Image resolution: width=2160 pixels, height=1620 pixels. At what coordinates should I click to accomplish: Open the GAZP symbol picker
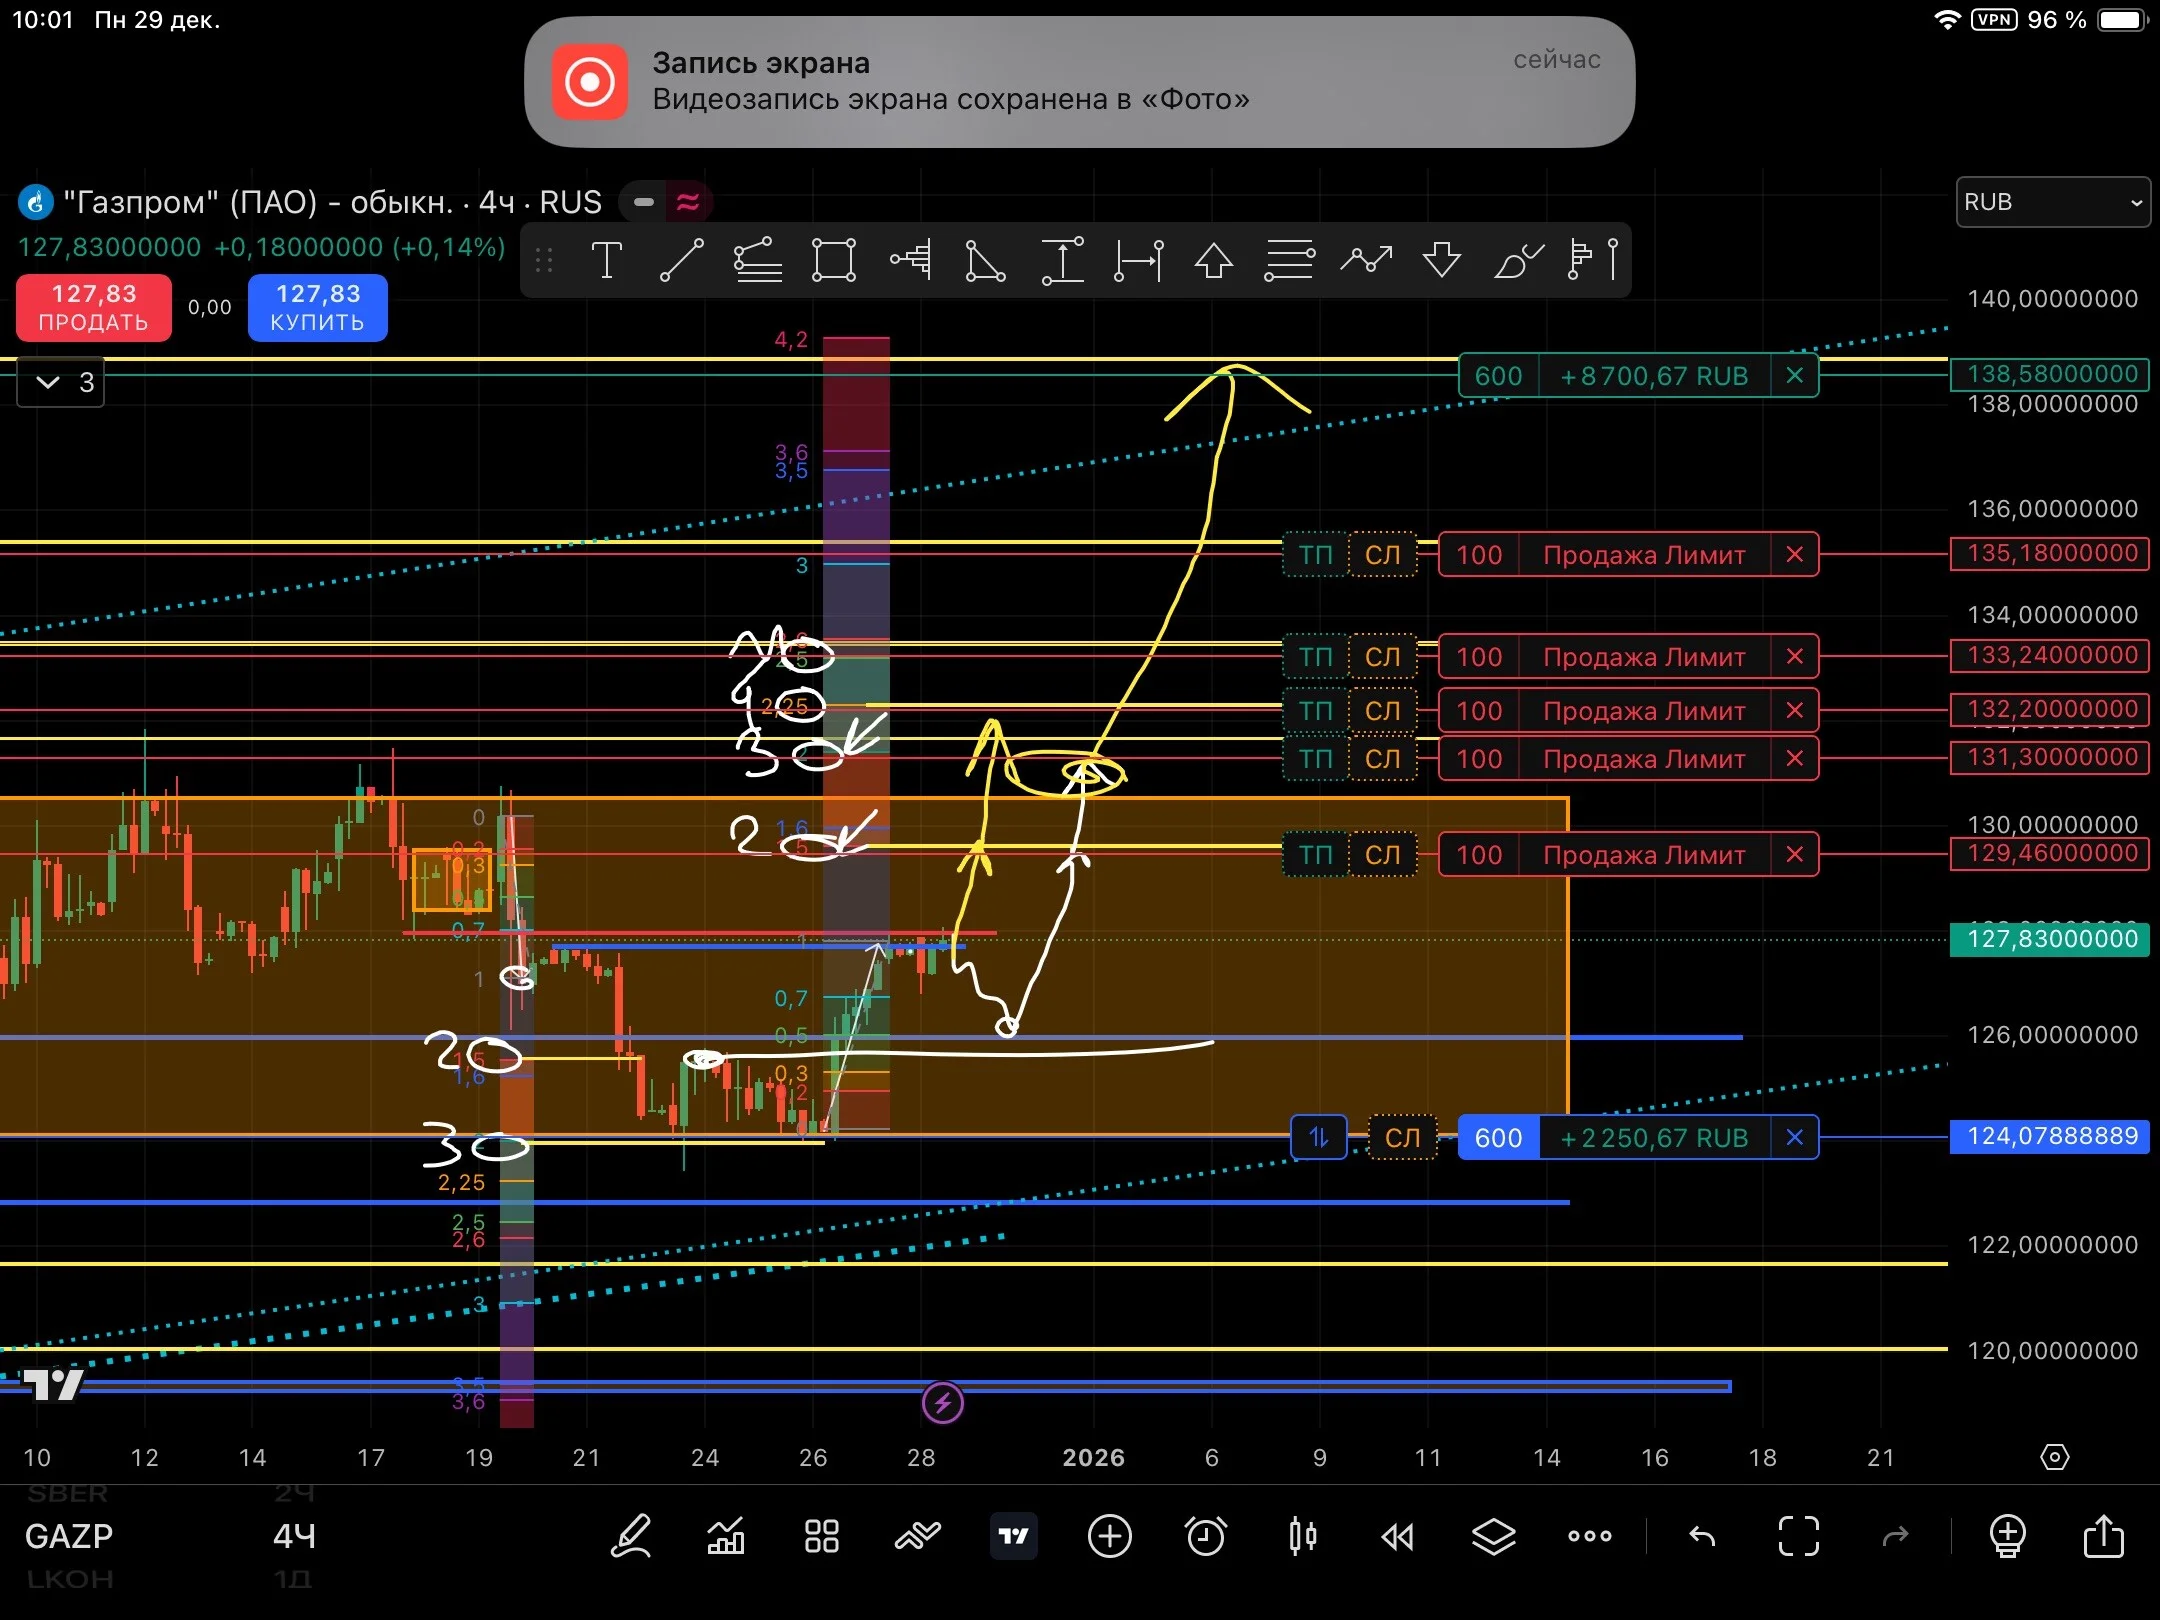[x=69, y=1536]
